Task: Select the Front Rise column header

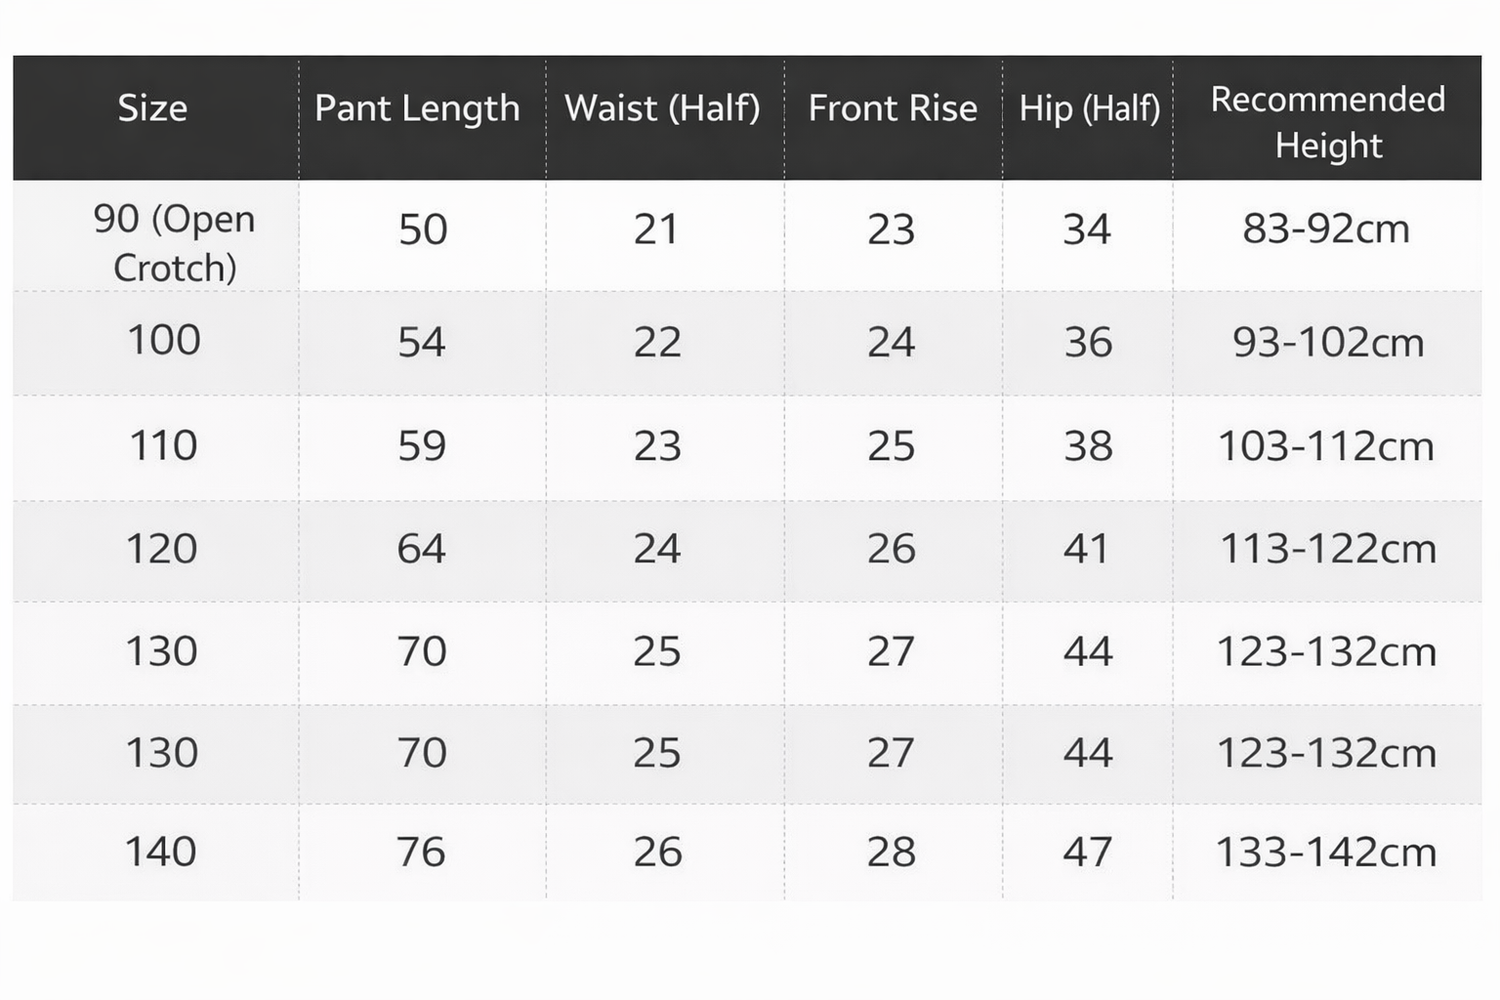Action: [892, 108]
